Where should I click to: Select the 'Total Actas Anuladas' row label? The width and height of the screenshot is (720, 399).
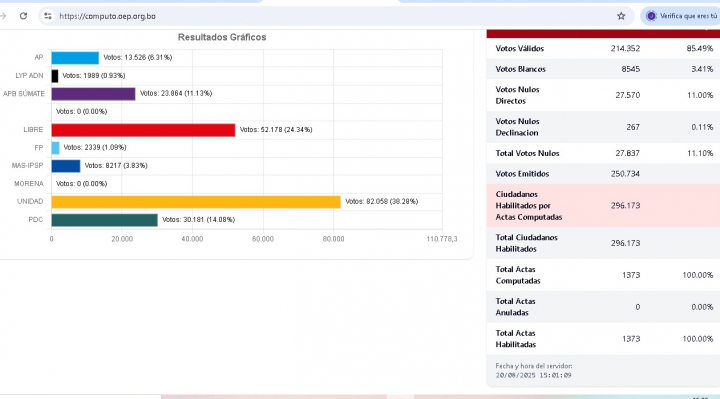click(x=516, y=307)
